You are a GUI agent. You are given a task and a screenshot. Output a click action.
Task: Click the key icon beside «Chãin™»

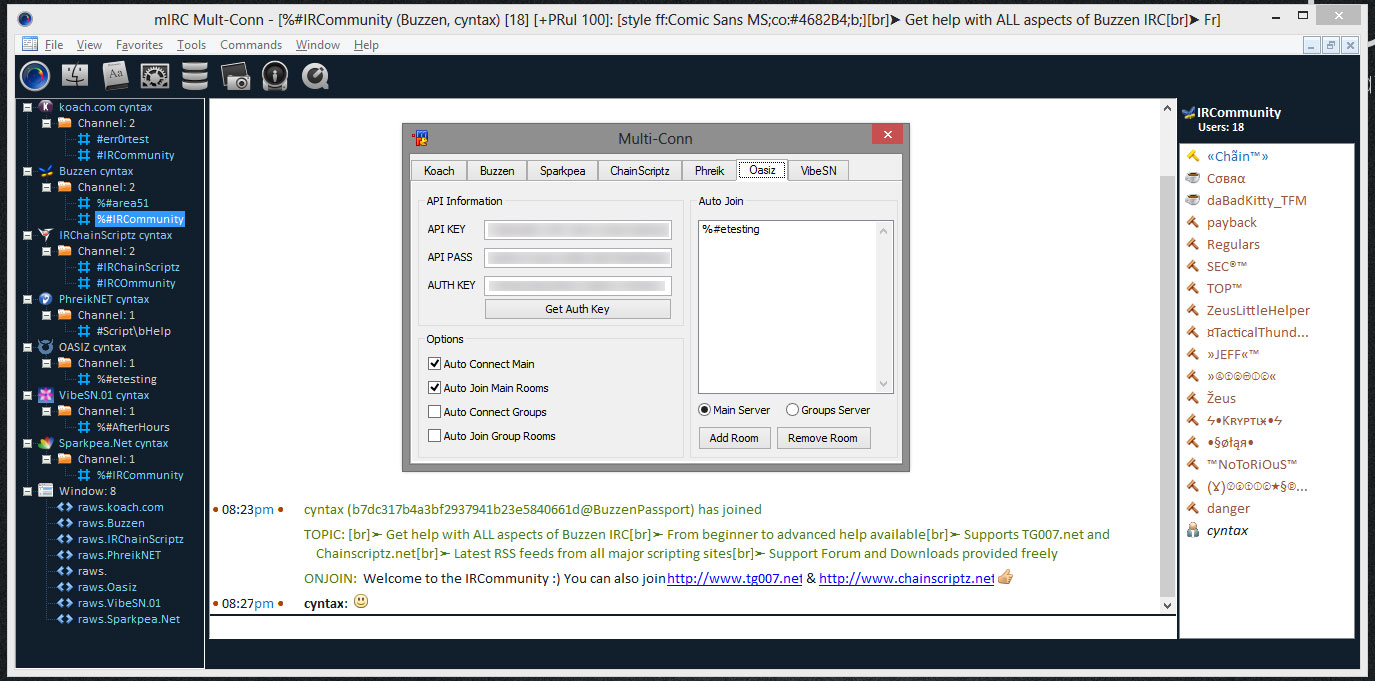[x=1193, y=156]
